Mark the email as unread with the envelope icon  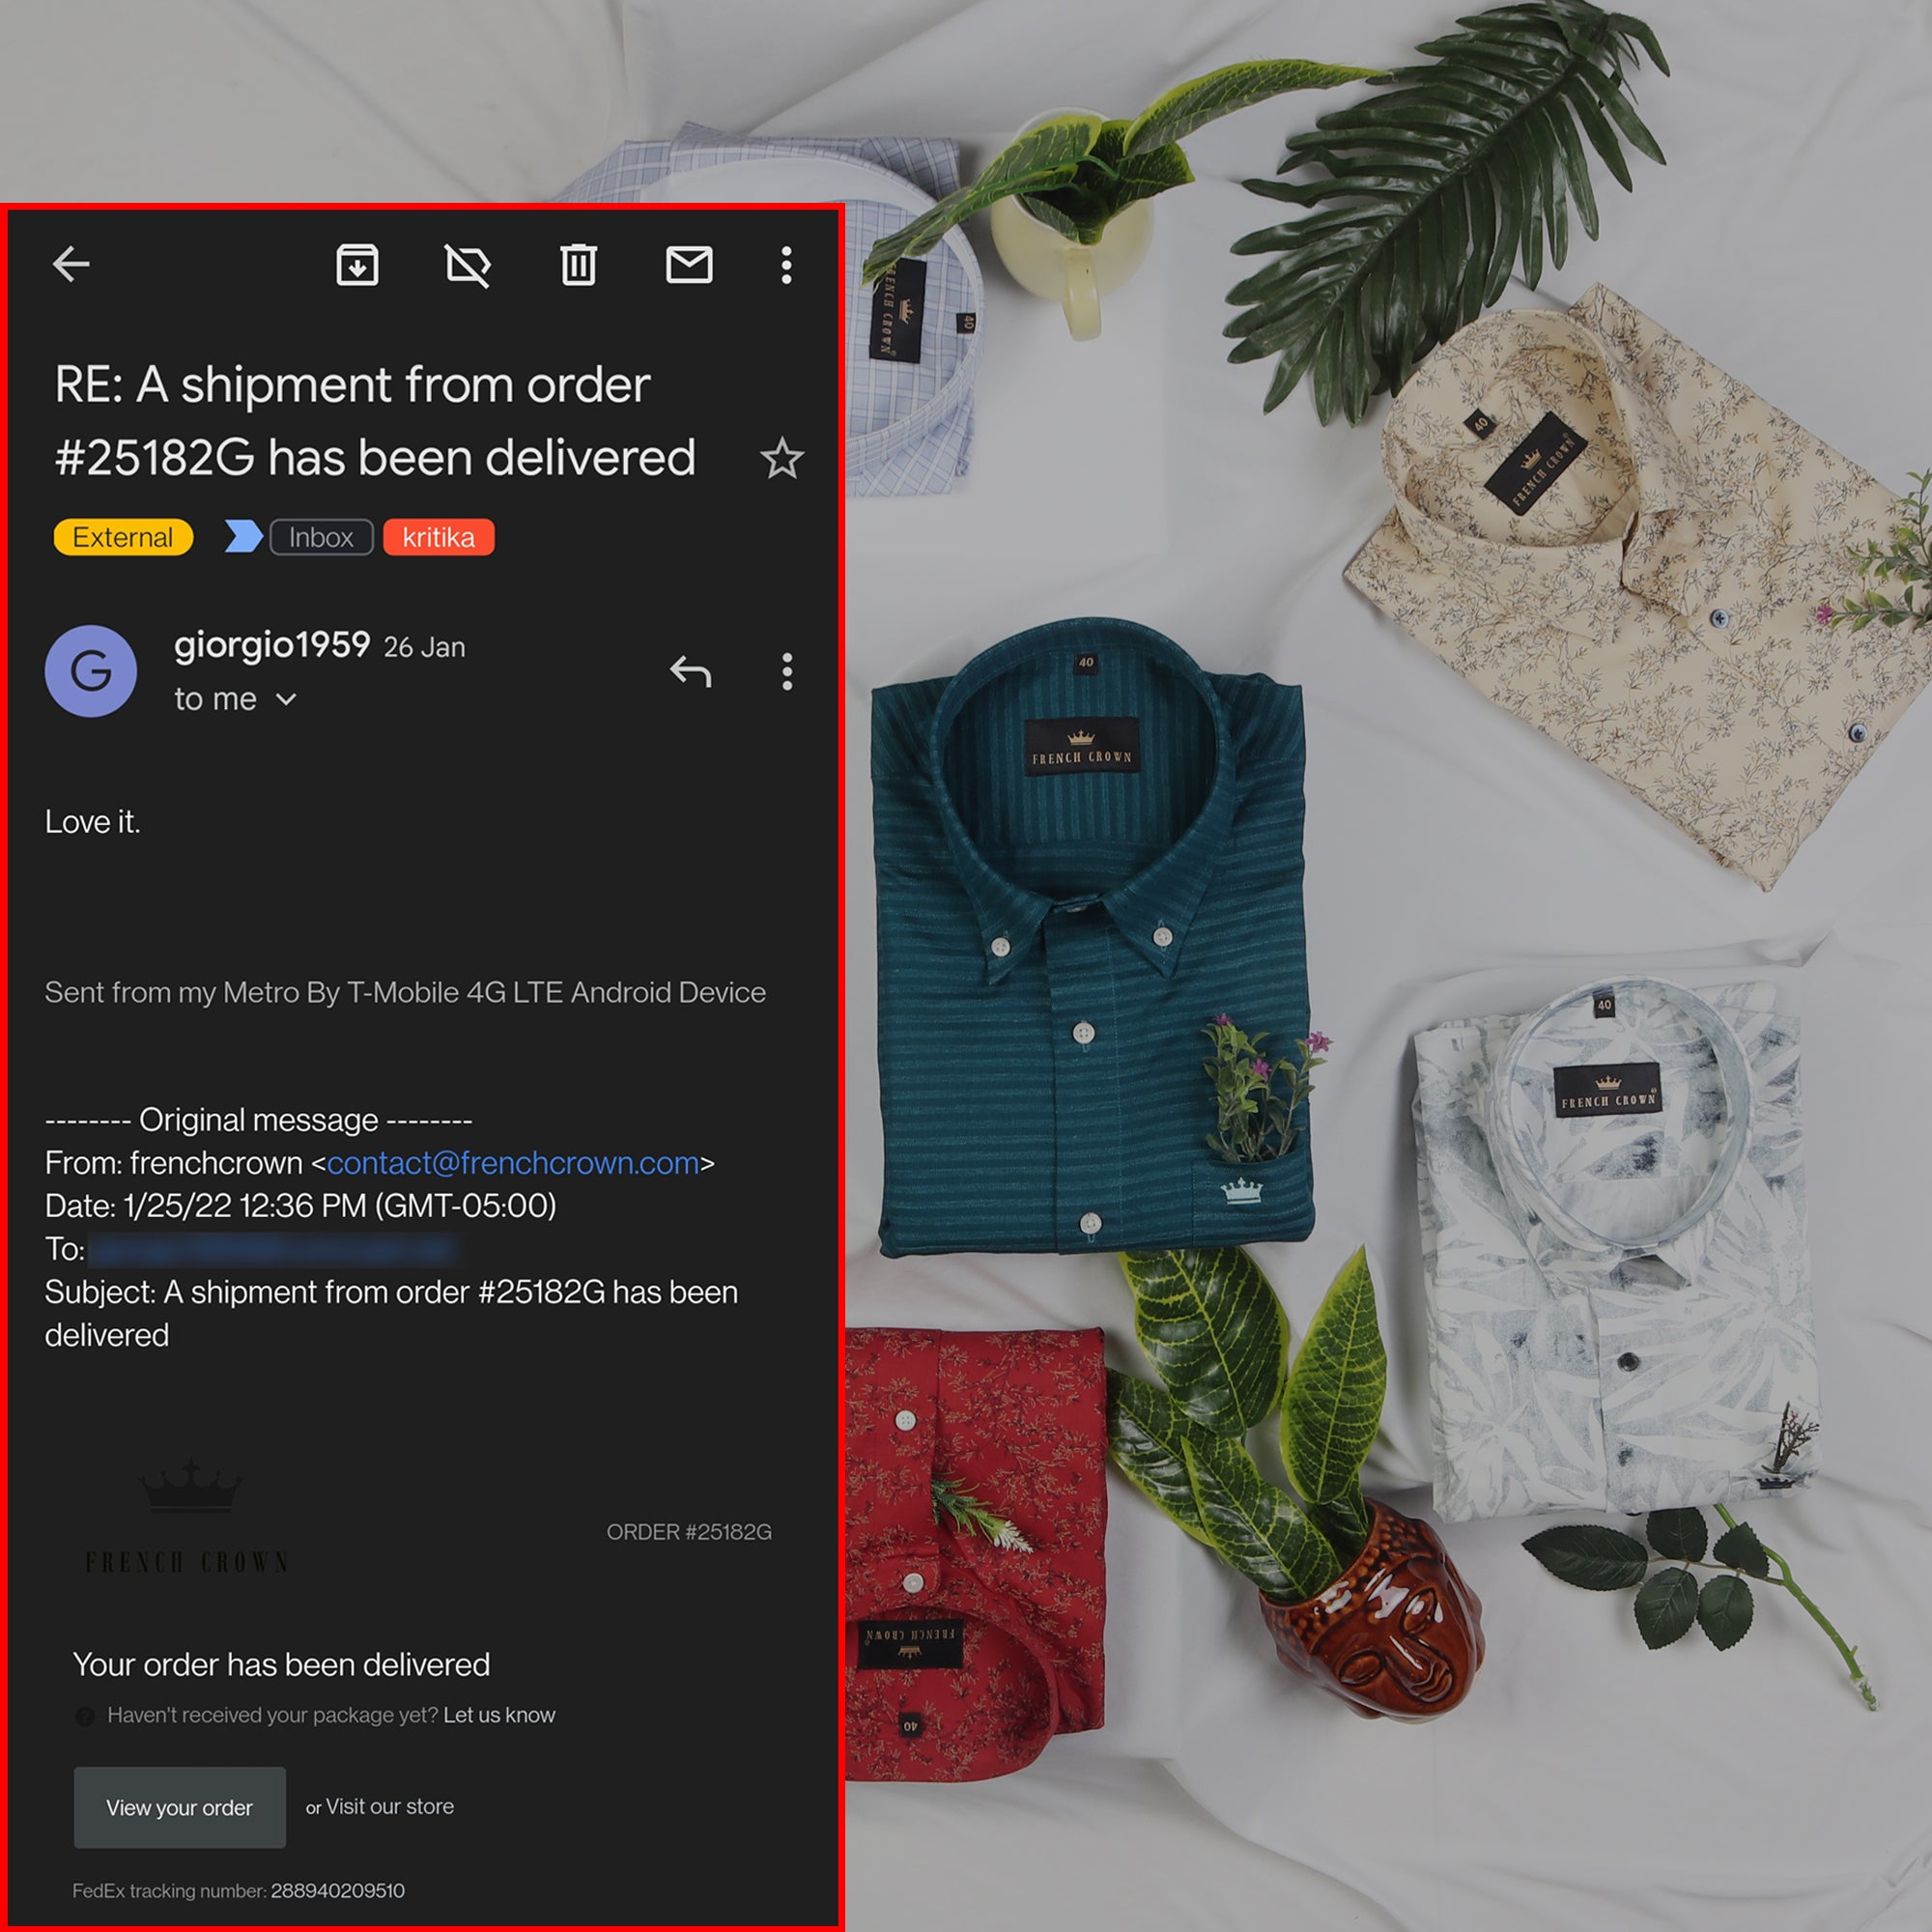tap(689, 265)
